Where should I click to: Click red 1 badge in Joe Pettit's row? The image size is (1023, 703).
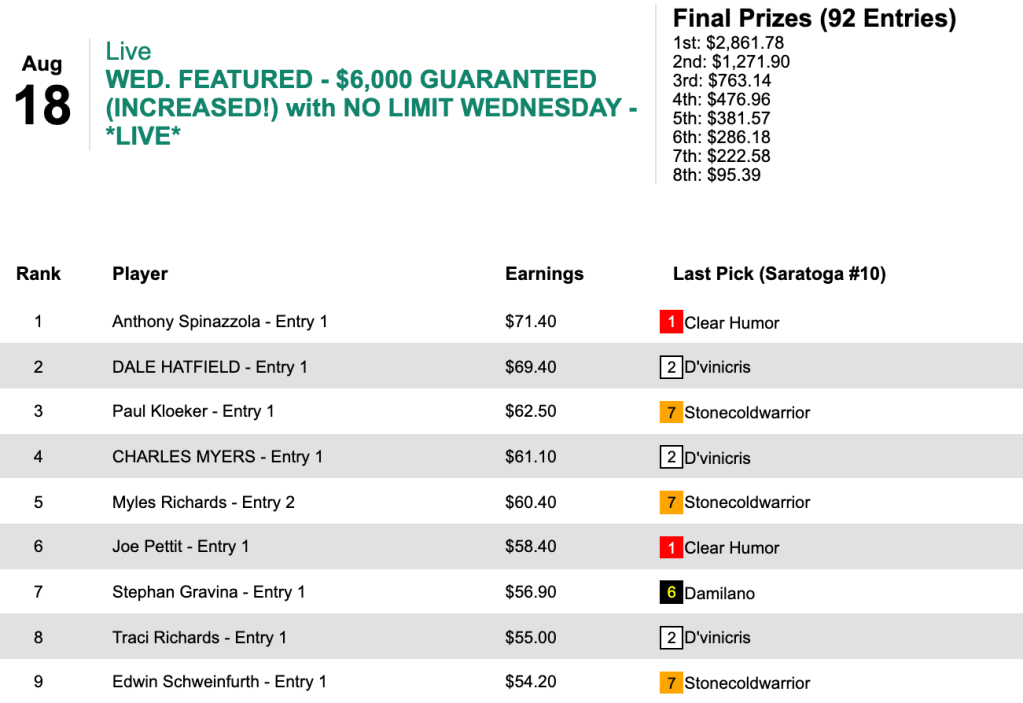(x=670, y=547)
